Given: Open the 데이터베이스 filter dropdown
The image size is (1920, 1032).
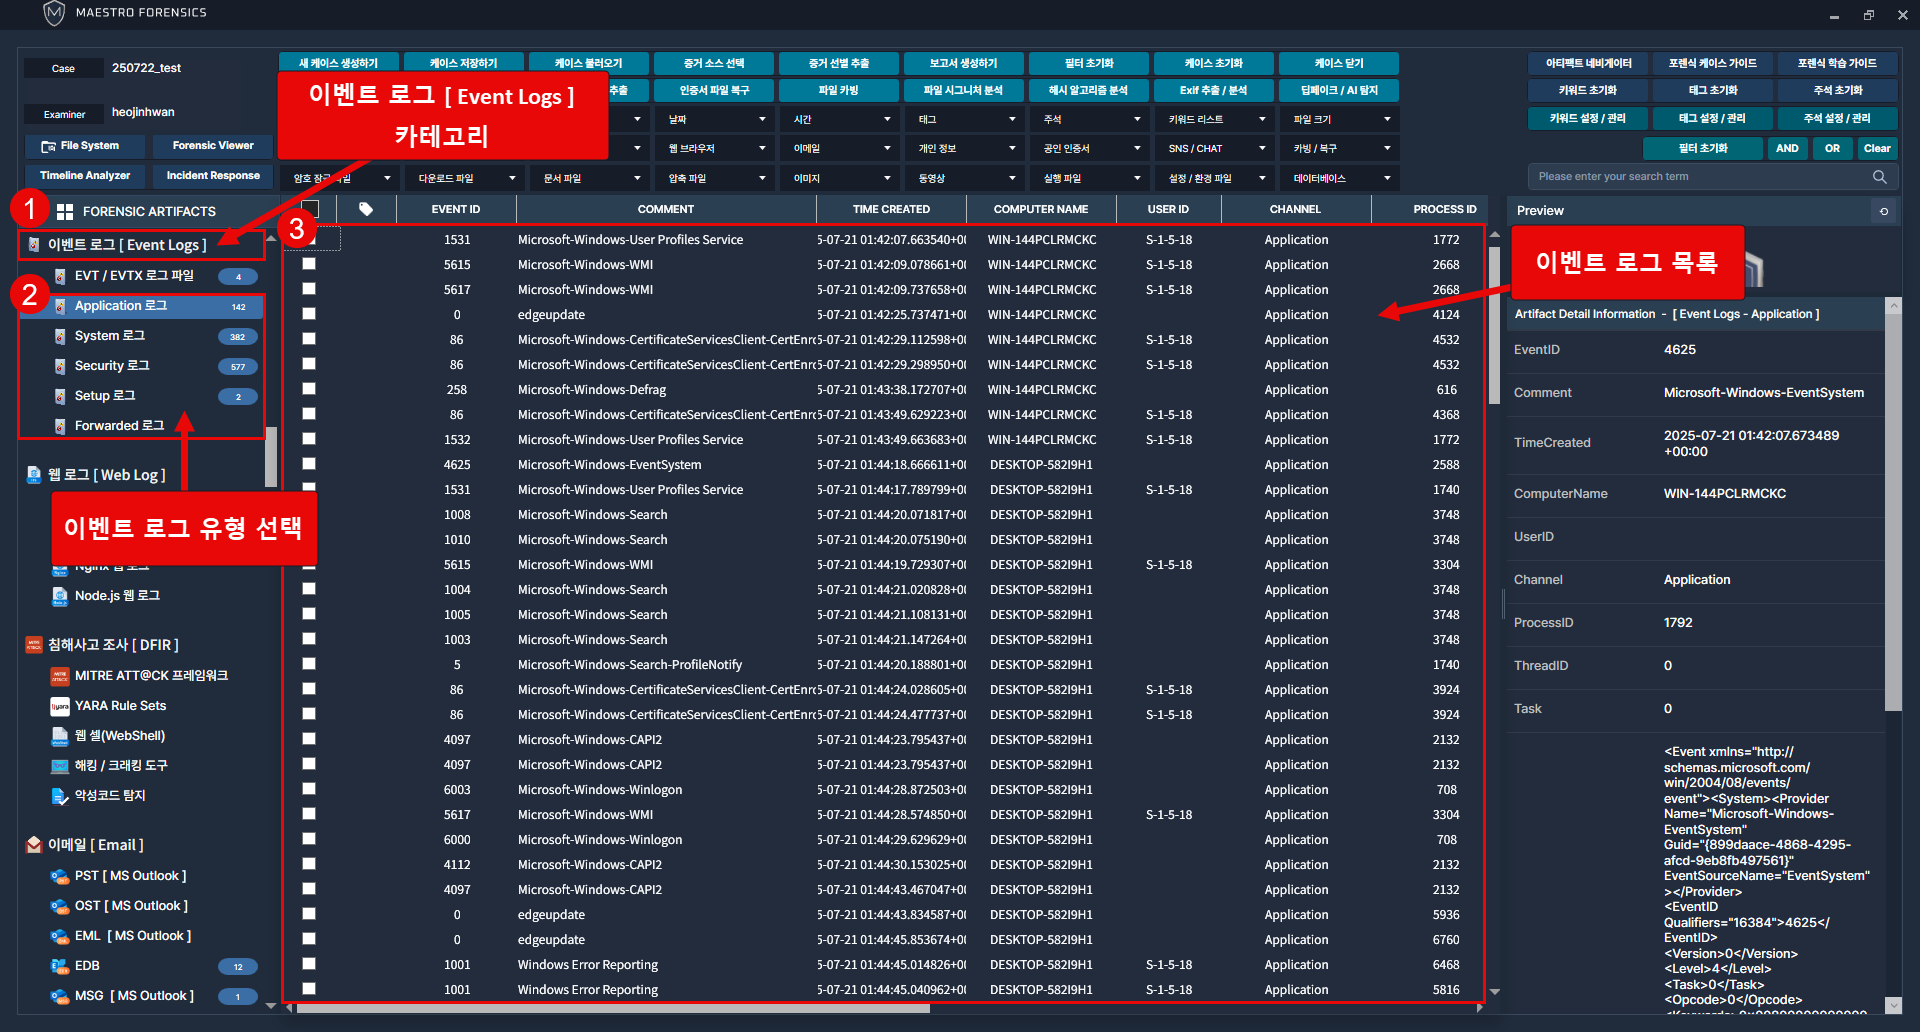Looking at the screenshot, I should pyautogui.click(x=1338, y=179).
